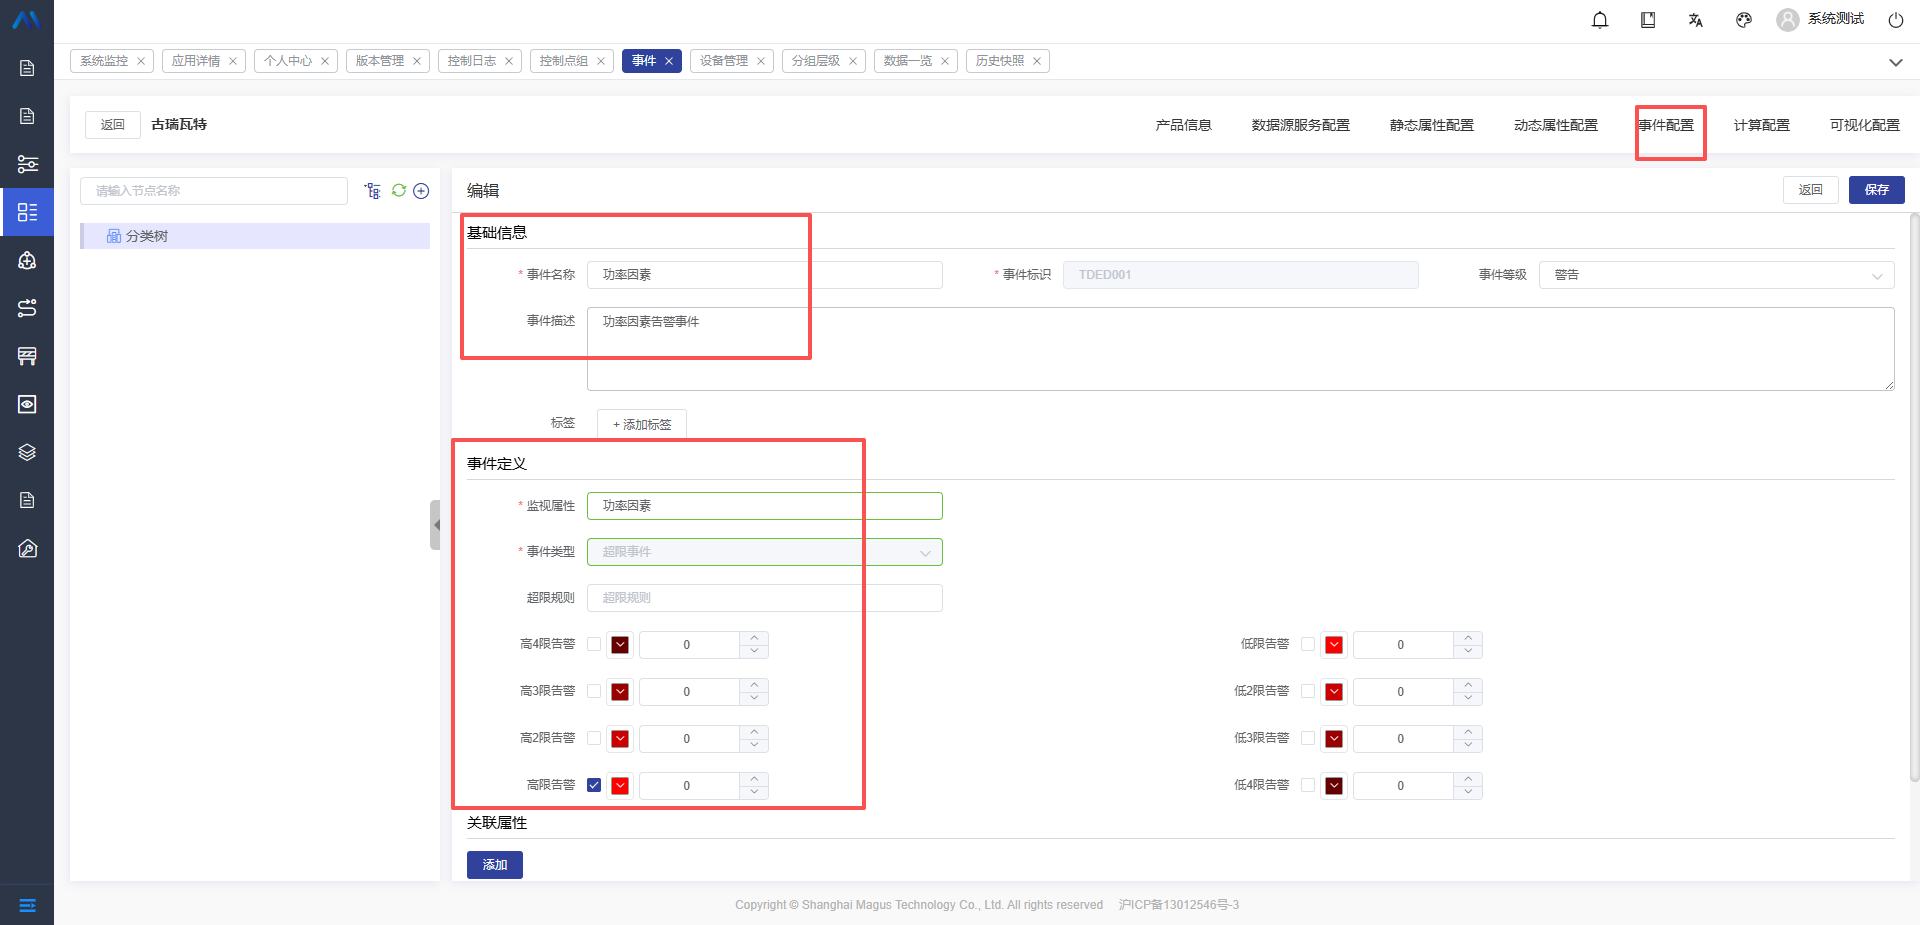Click the tree structure icon near search
The width and height of the screenshot is (1920, 925).
[x=373, y=191]
